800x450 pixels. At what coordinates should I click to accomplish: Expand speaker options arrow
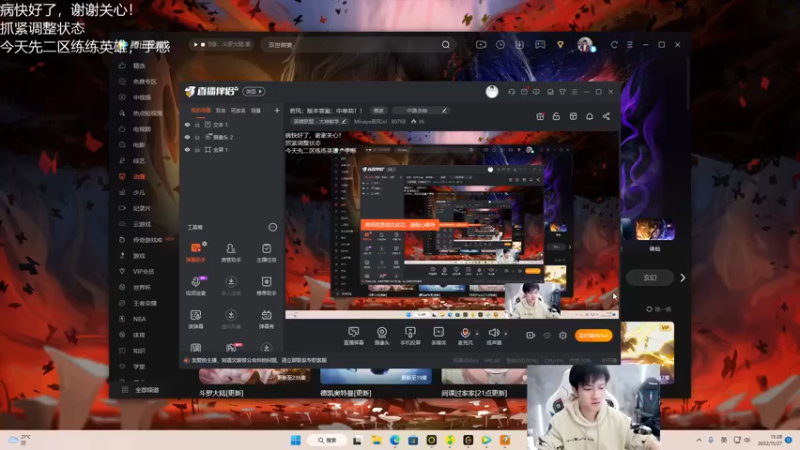click(x=506, y=334)
